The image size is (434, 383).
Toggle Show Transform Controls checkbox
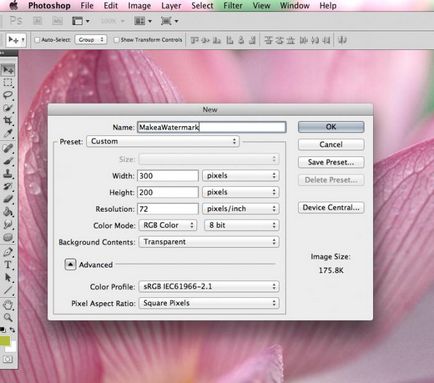tap(116, 40)
